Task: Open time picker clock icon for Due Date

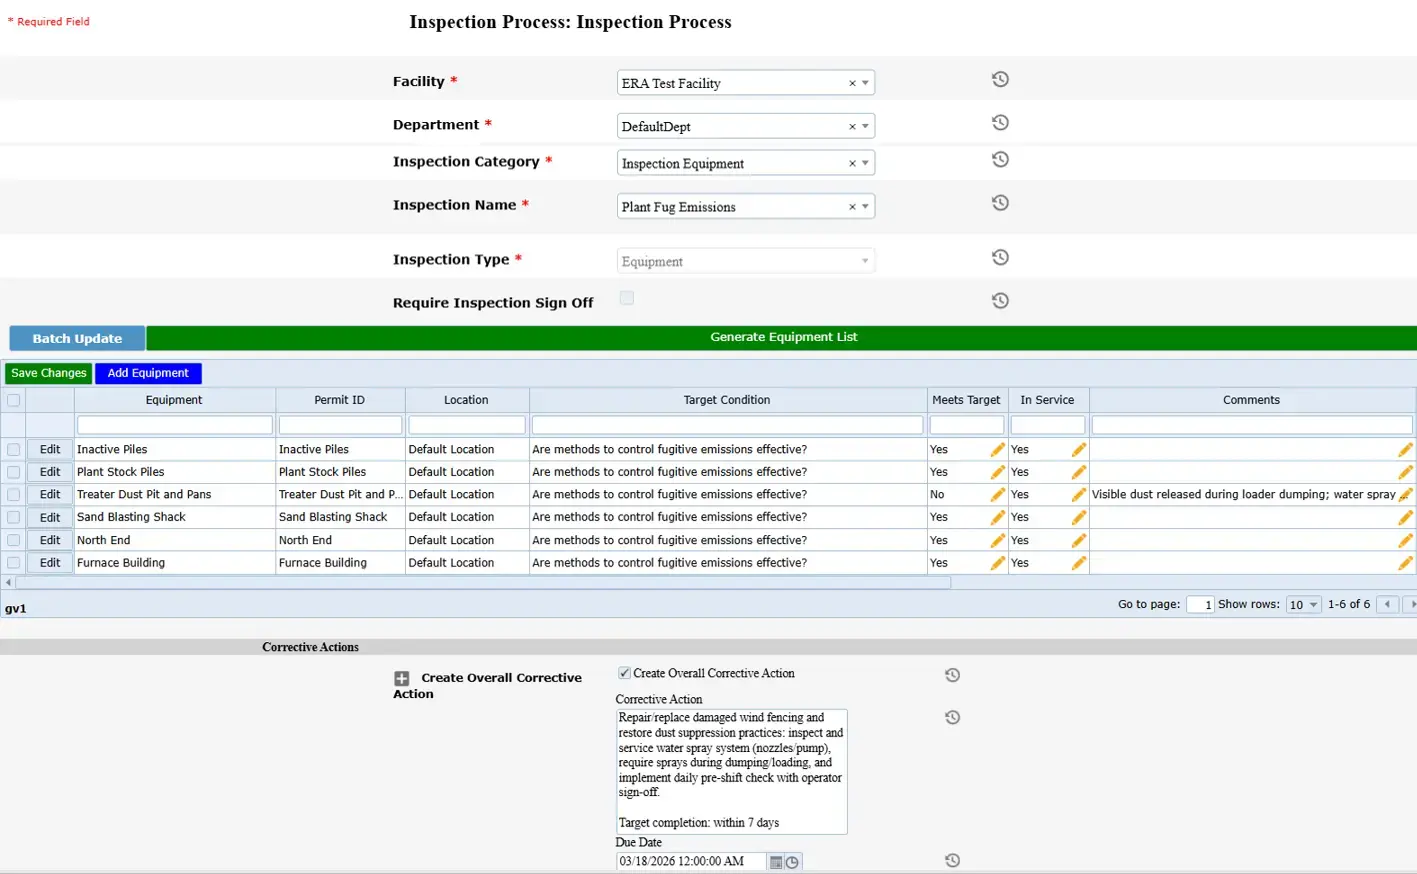Action: point(792,862)
